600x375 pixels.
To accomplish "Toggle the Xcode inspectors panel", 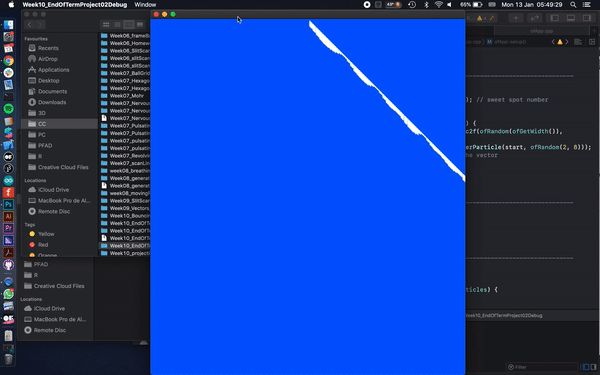I will [587, 18].
